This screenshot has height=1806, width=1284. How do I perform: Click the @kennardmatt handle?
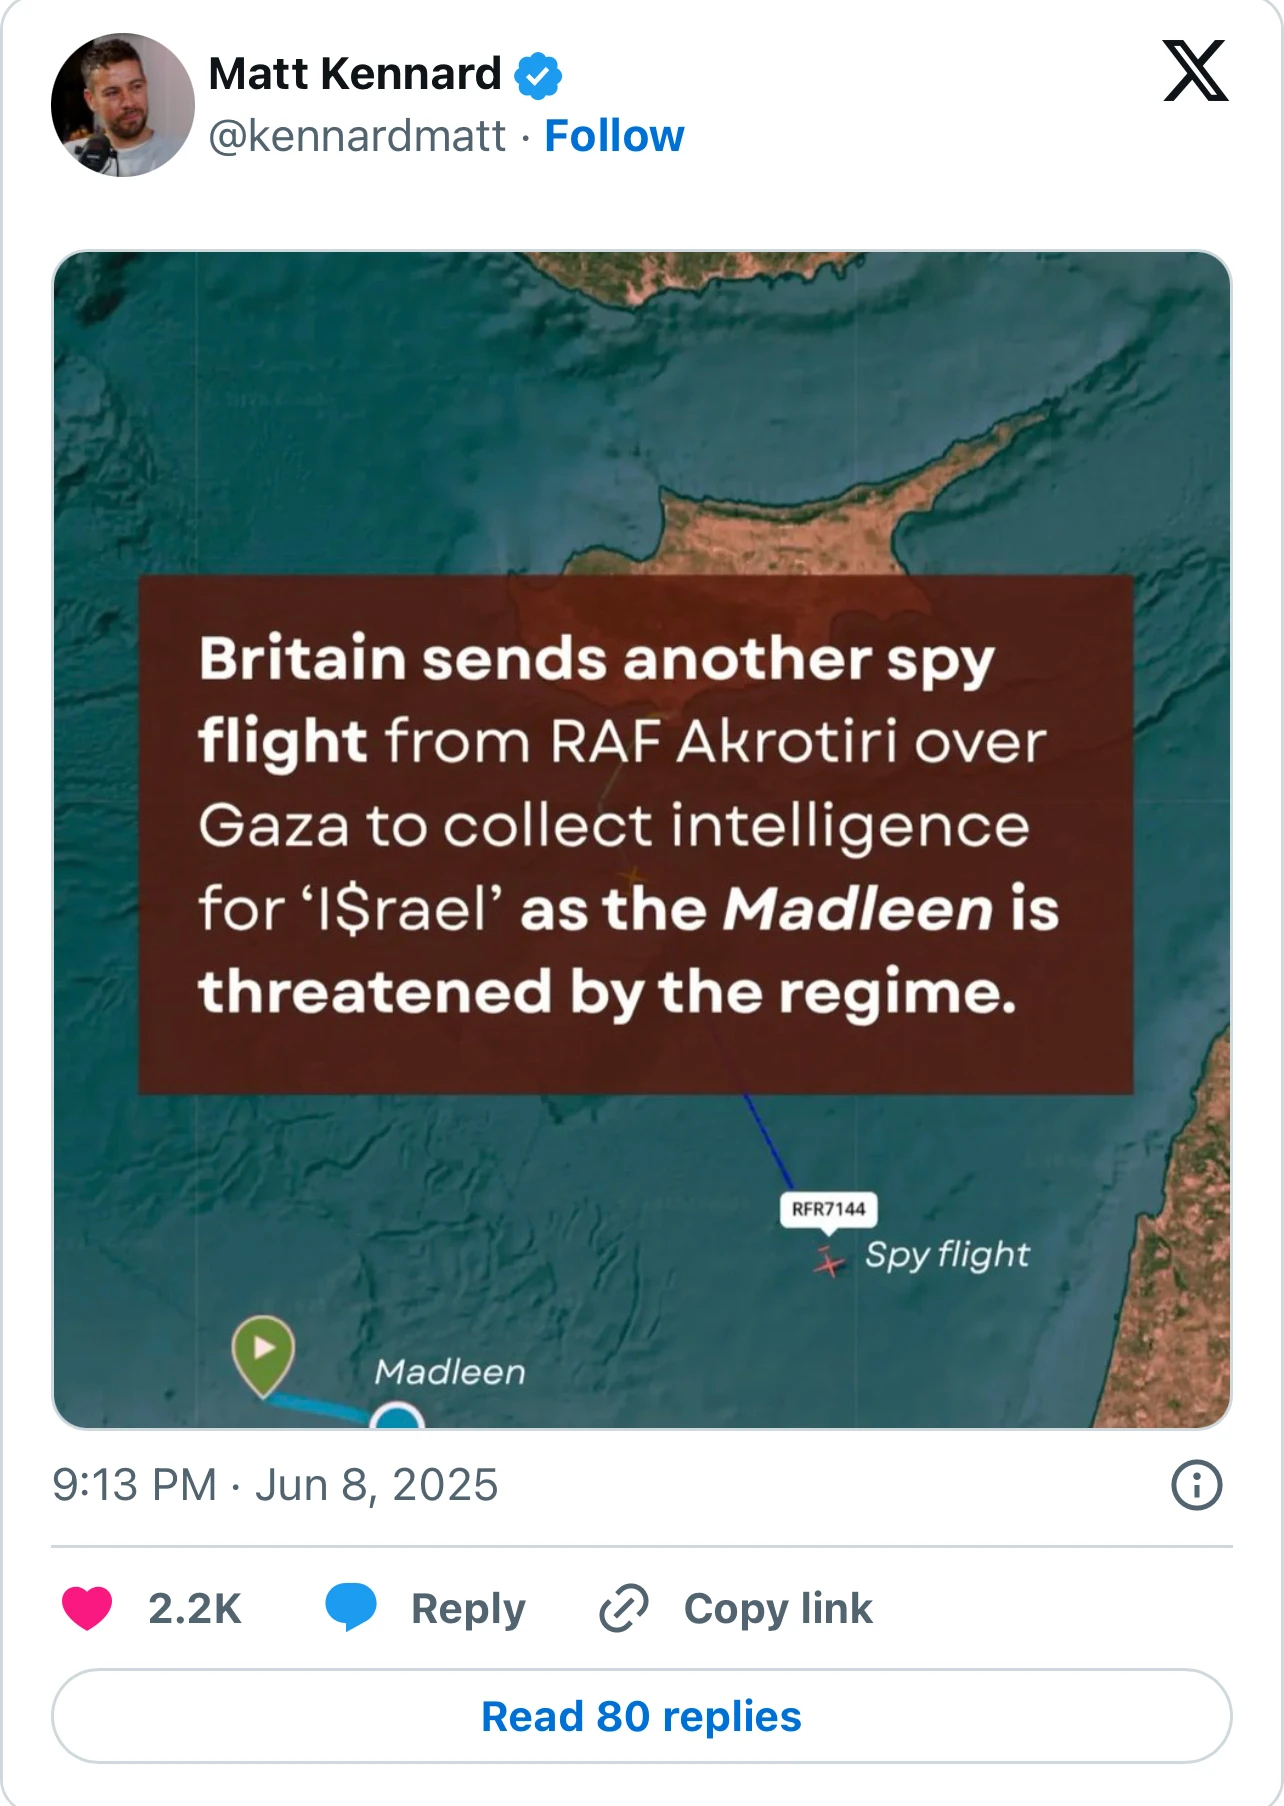tap(357, 136)
